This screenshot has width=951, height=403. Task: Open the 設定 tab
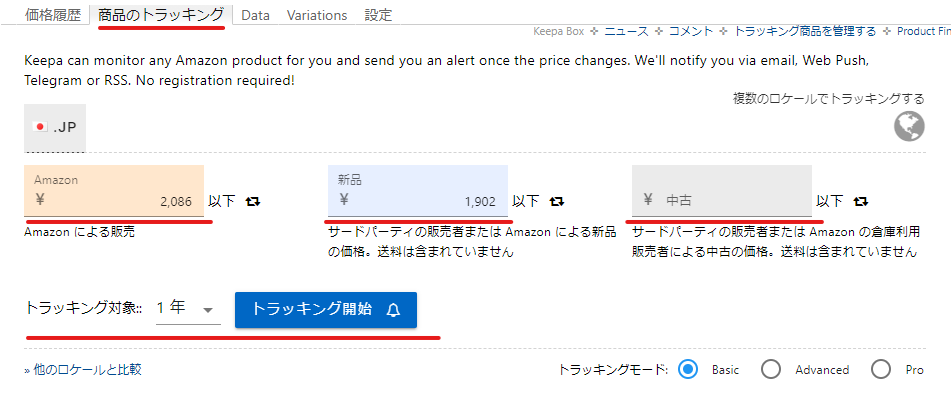[378, 15]
